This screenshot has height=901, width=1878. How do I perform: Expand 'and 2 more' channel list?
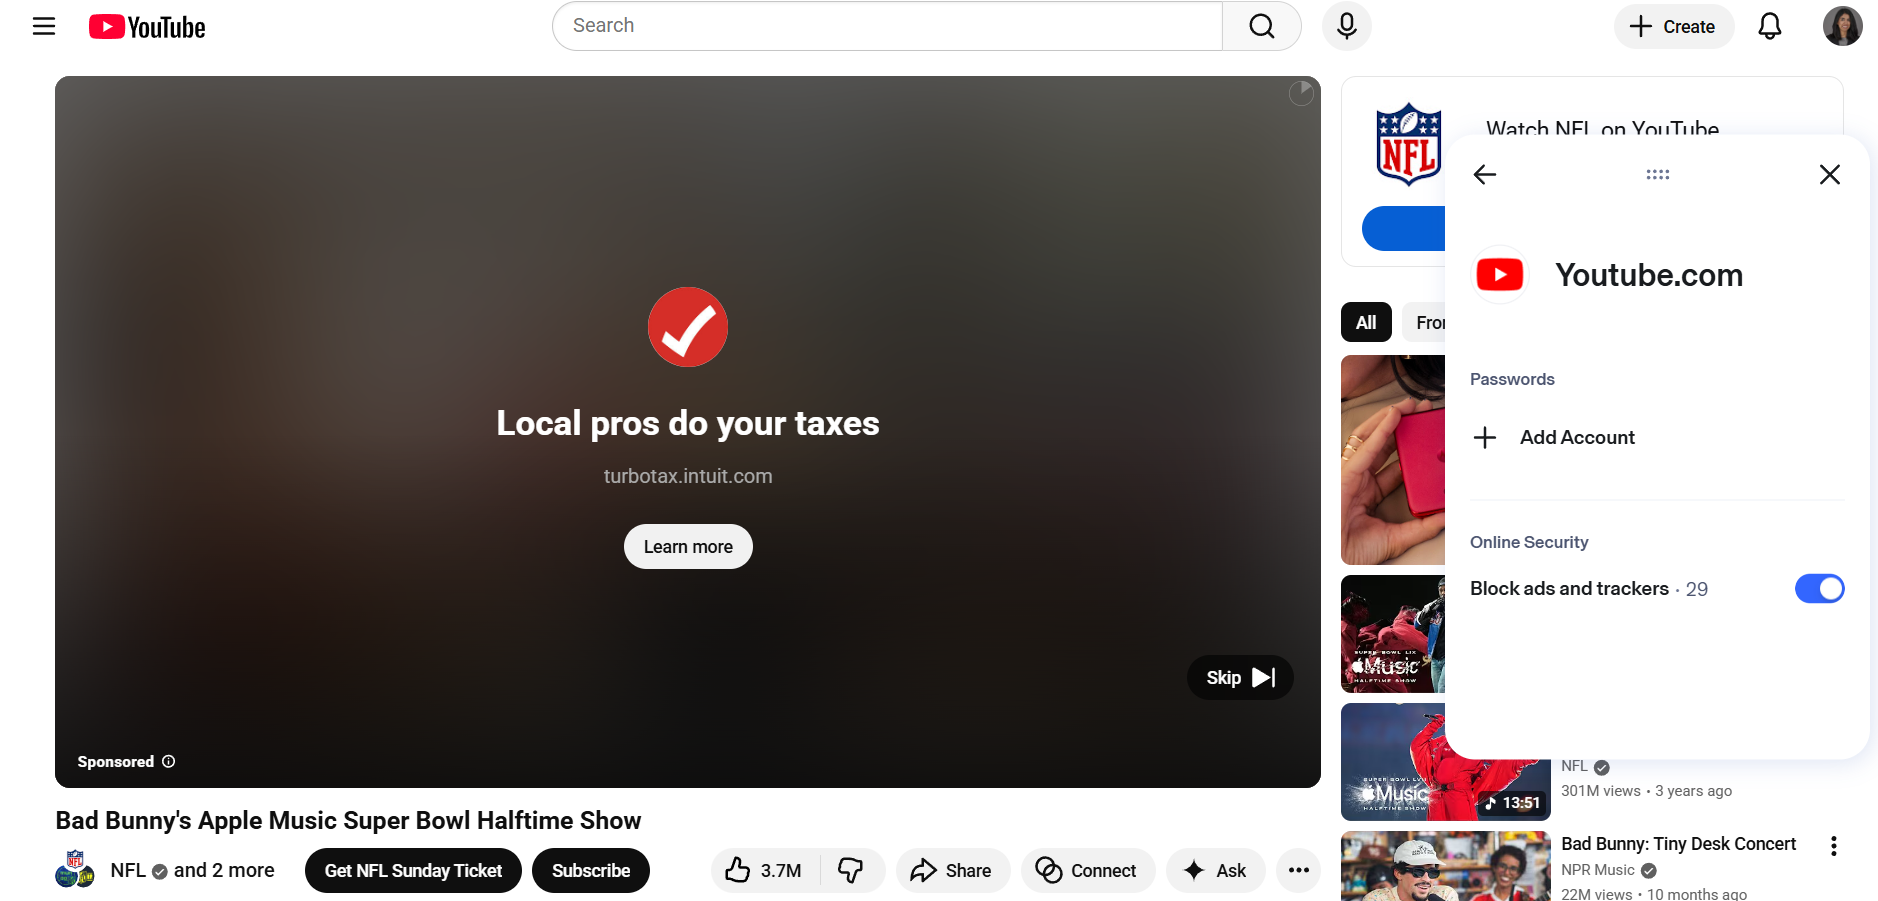coord(222,870)
